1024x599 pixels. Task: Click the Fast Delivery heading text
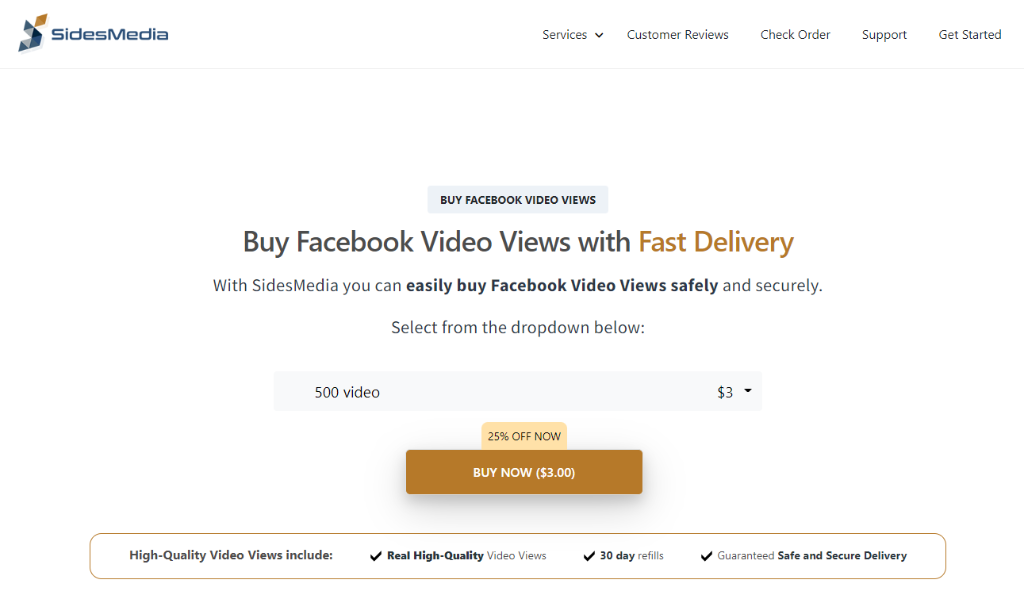[x=715, y=242]
